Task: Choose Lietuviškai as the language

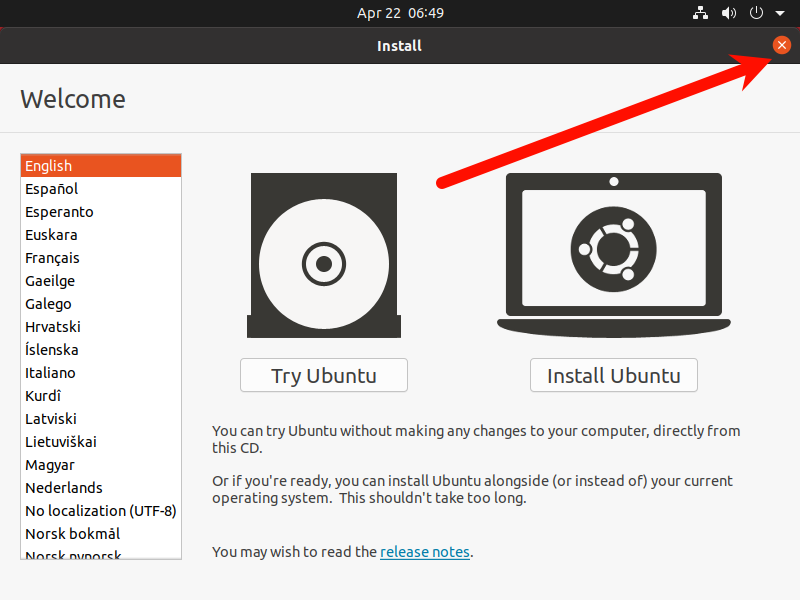Action: click(101, 441)
